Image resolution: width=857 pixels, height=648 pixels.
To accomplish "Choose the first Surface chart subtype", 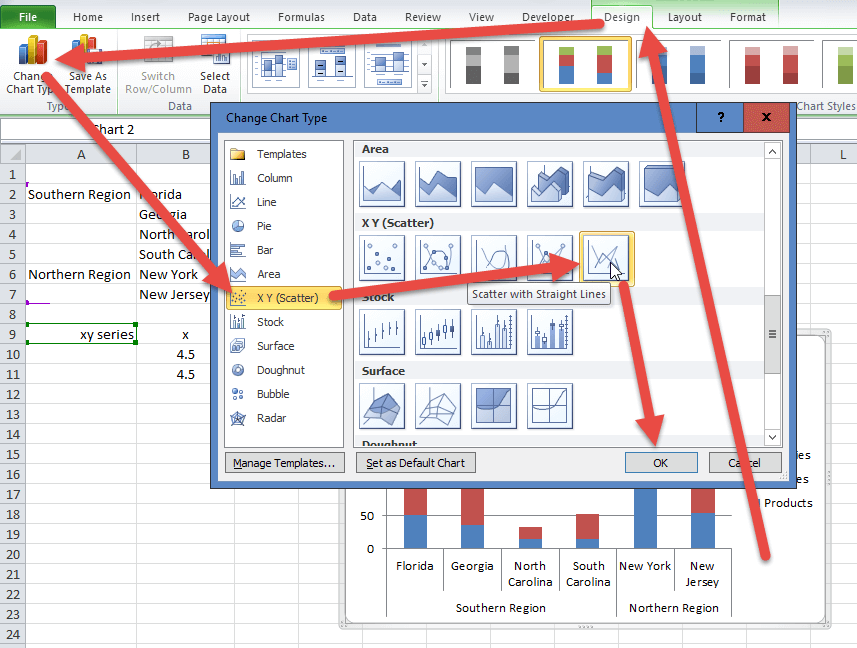I will click(x=382, y=406).
